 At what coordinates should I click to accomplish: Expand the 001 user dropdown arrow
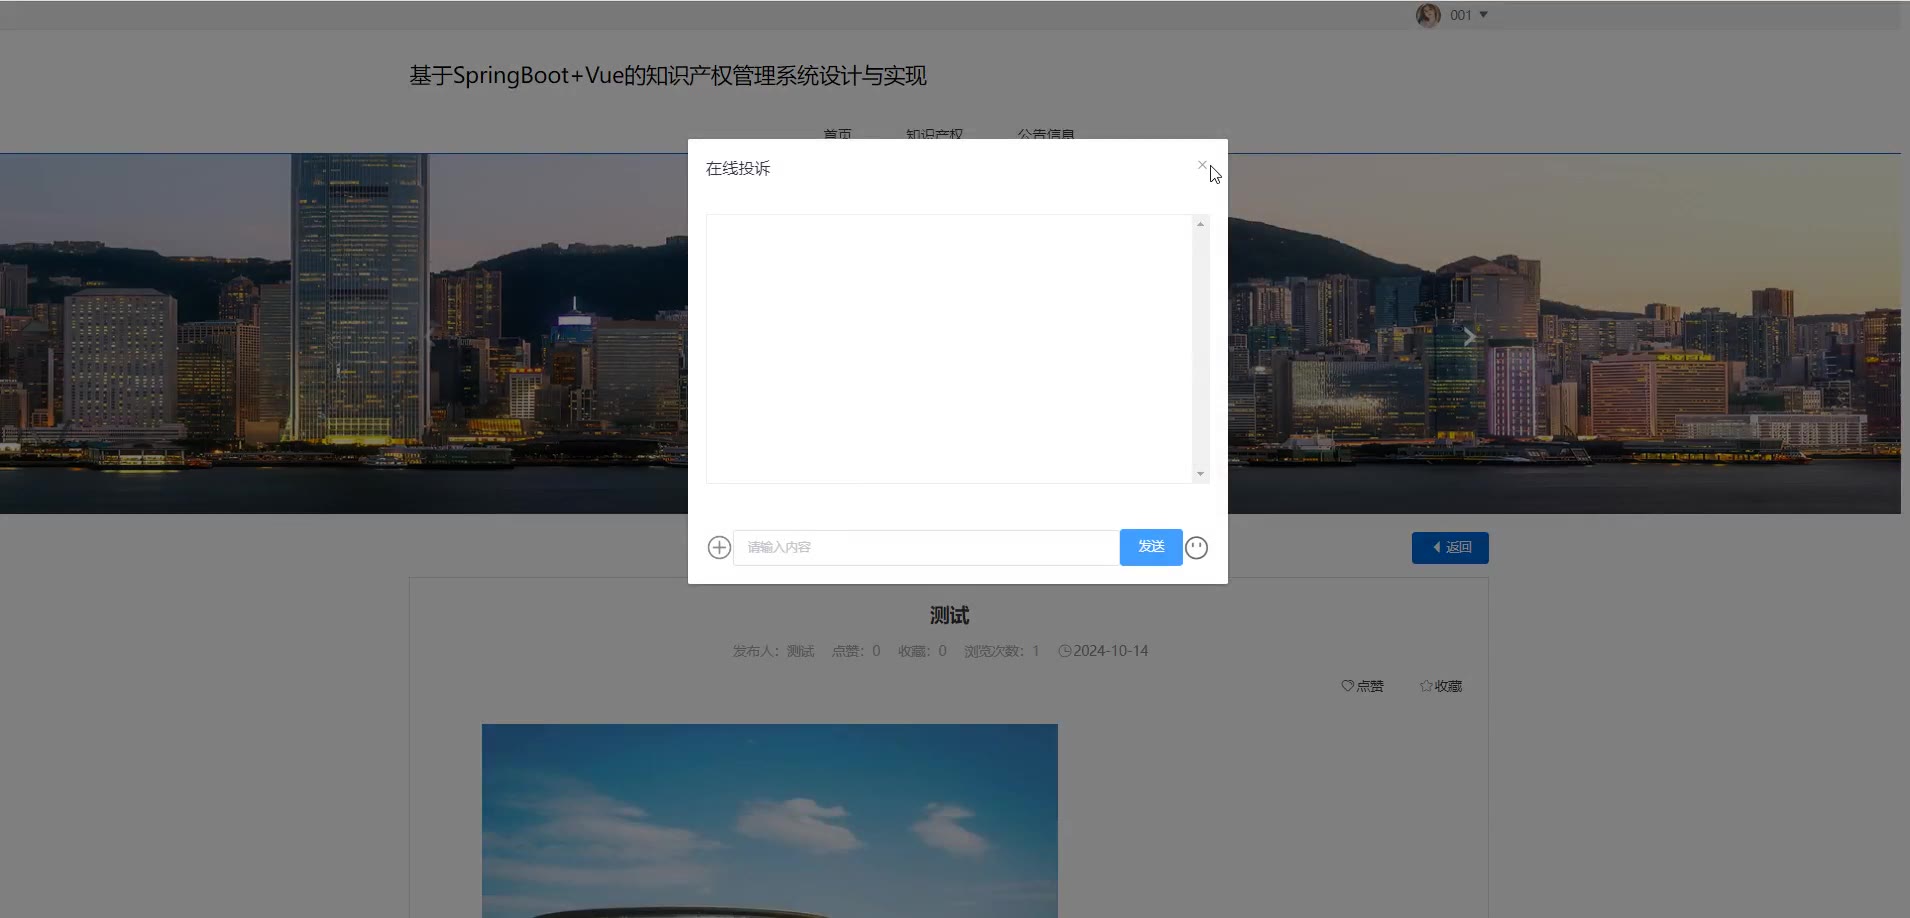click(1483, 15)
